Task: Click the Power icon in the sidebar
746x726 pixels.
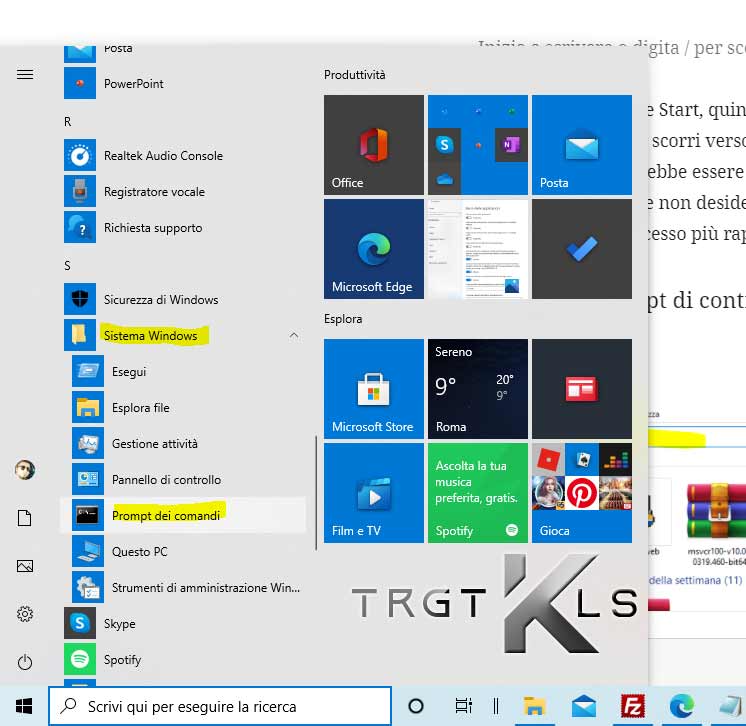Action: (25, 662)
